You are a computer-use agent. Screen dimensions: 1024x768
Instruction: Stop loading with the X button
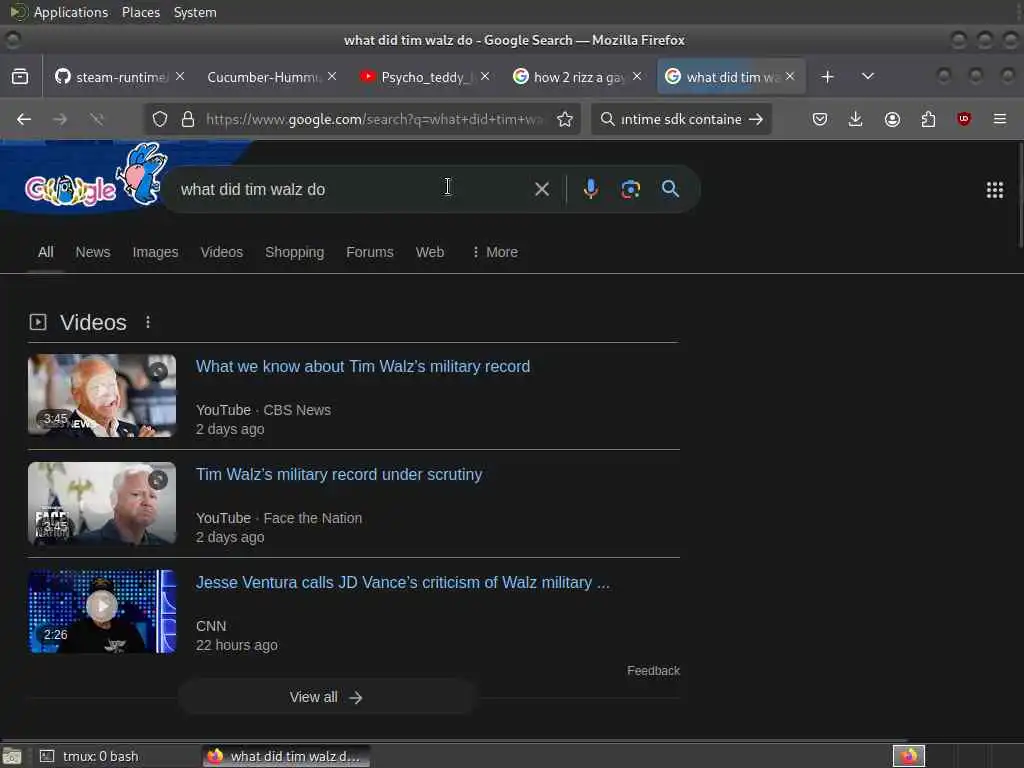[97, 119]
